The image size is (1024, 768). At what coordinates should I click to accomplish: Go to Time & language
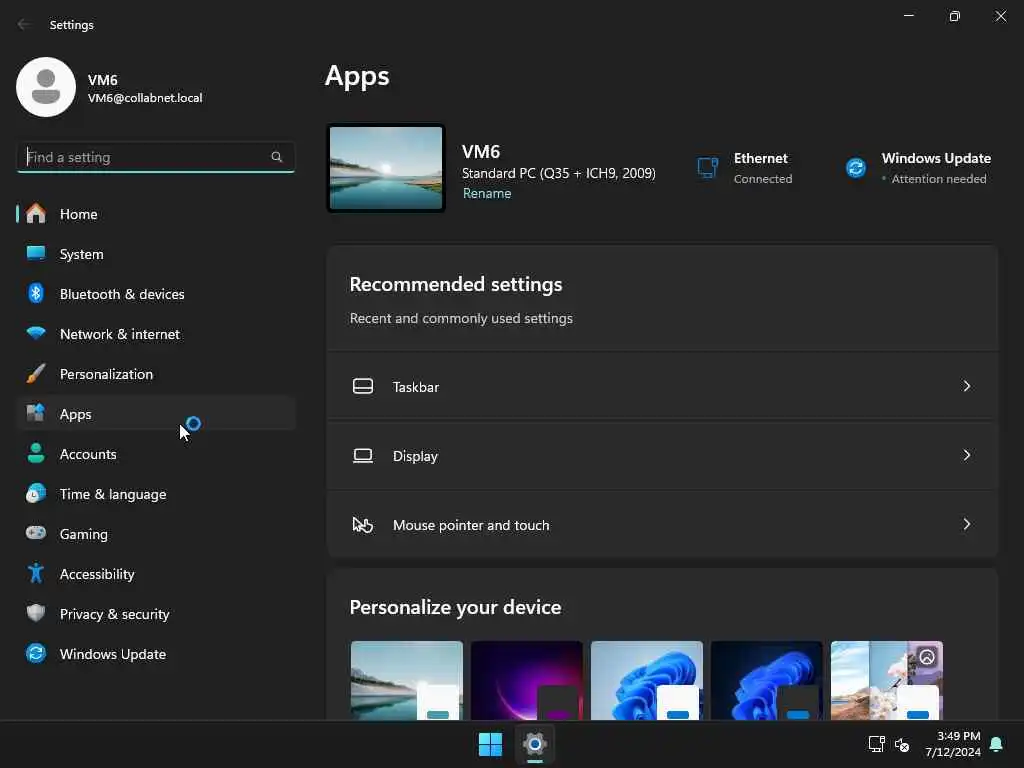(156, 493)
